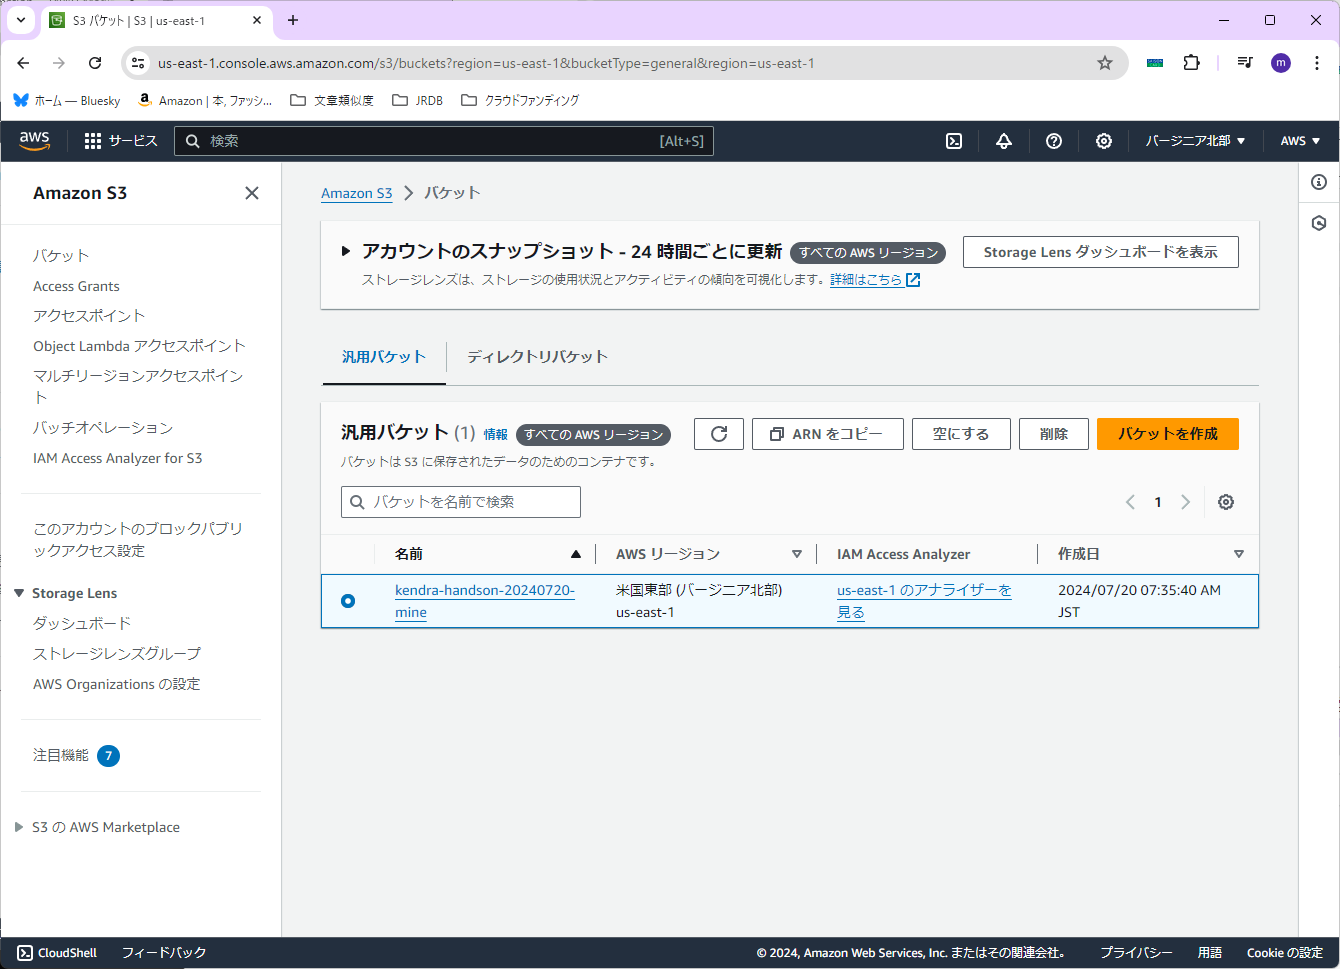The width and height of the screenshot is (1340, 969).
Task: Open バッチオペレーション in side navigation
Action: click(103, 428)
